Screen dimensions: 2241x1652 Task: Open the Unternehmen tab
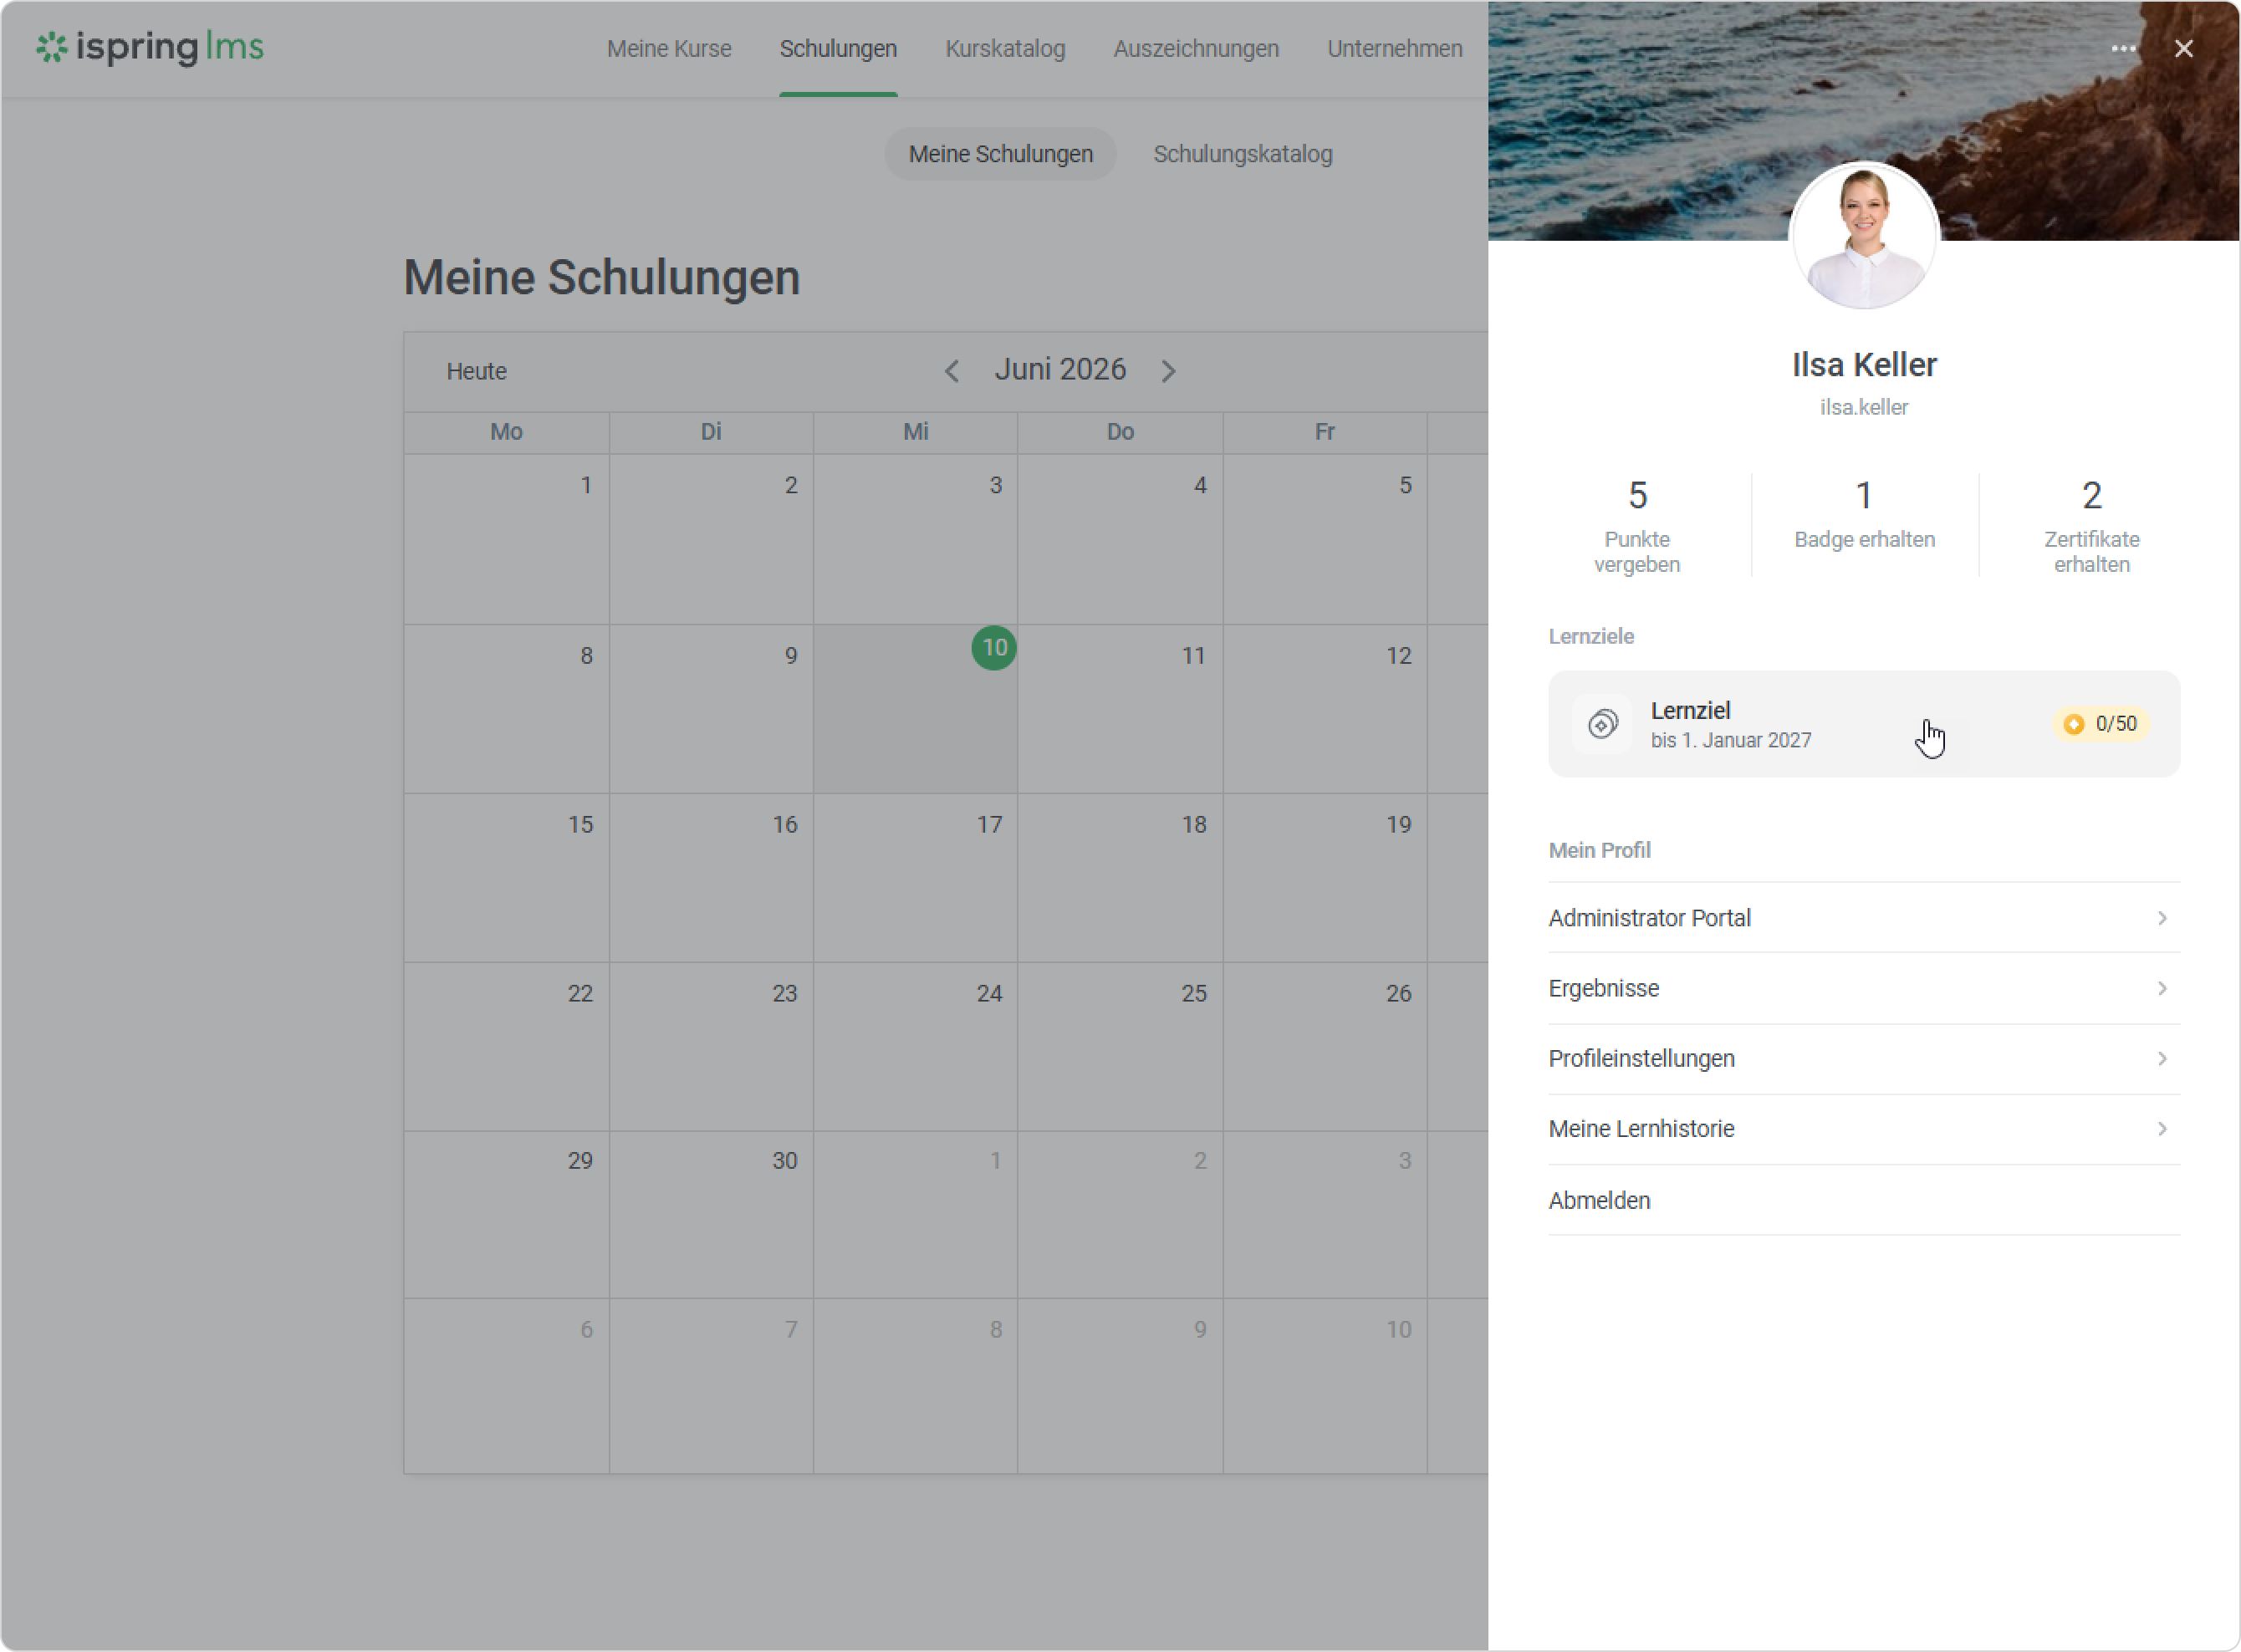(1394, 48)
